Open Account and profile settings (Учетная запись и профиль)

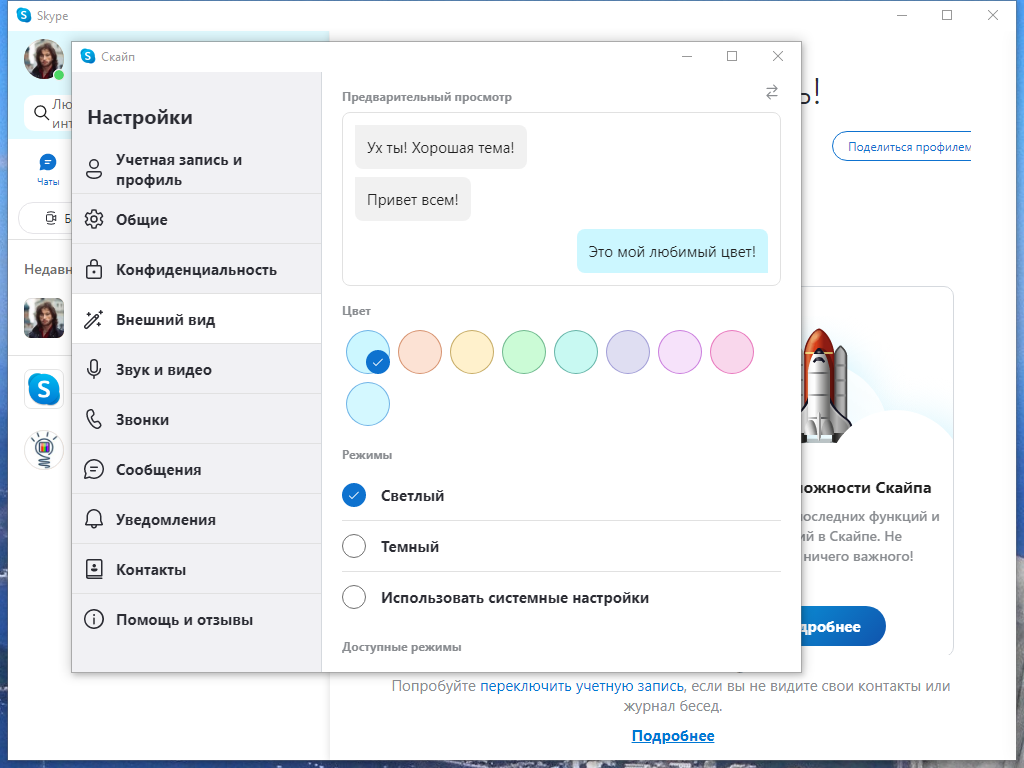197,169
